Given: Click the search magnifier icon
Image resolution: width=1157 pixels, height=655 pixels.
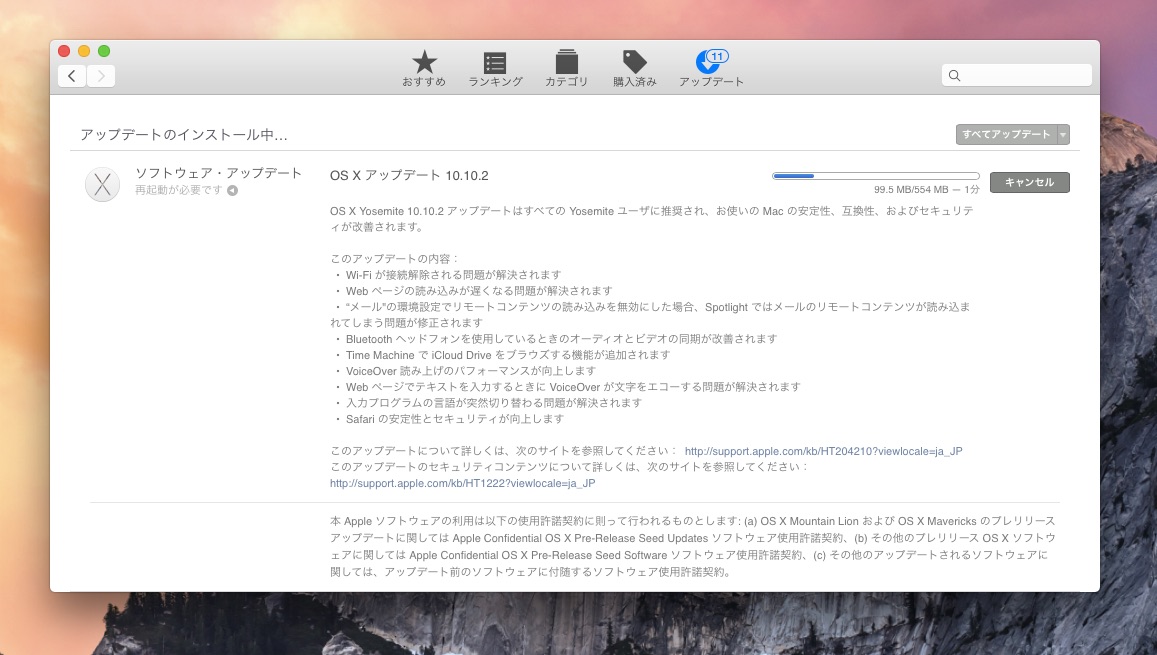Looking at the screenshot, I should (x=954, y=75).
